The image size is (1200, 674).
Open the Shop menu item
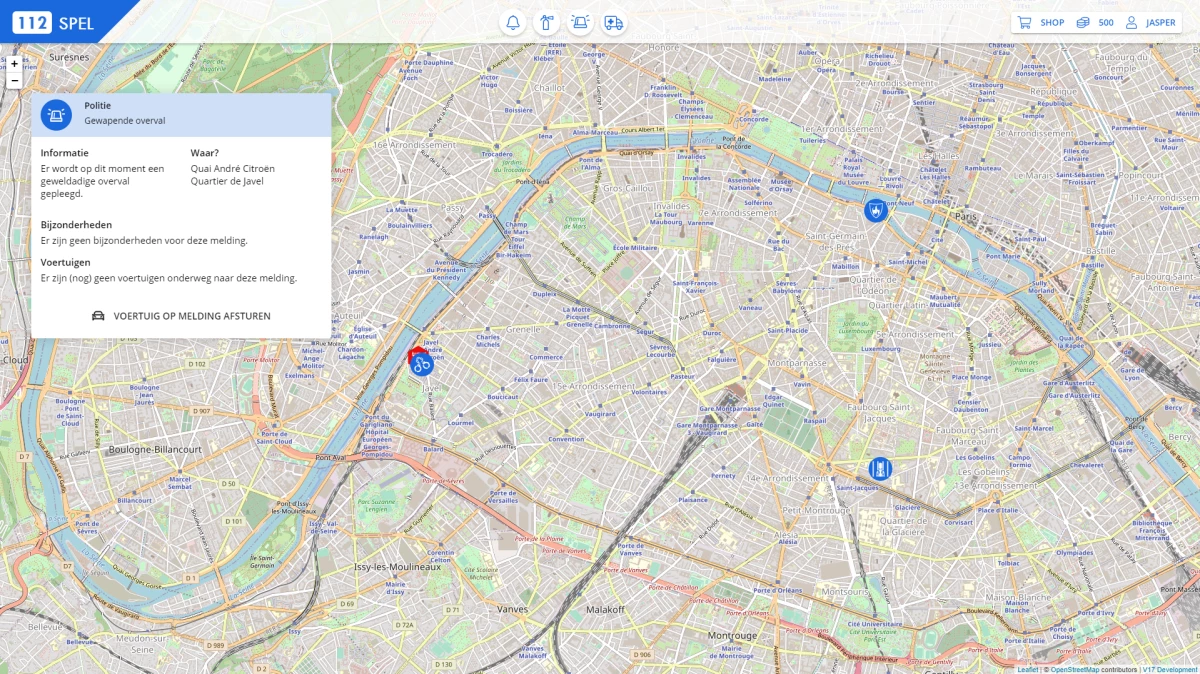1051,23
